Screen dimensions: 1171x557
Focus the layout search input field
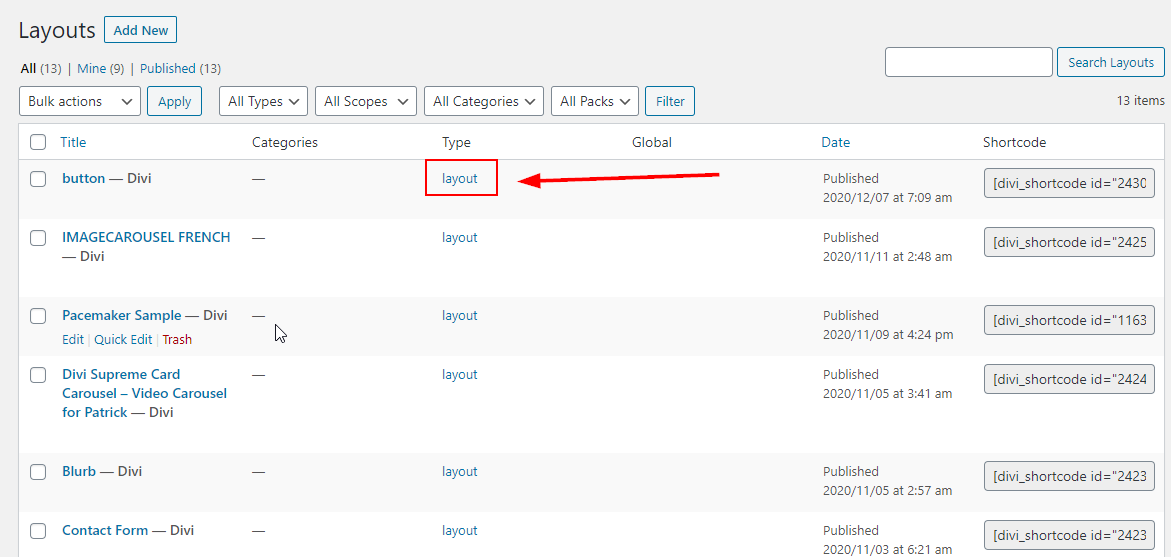969,62
